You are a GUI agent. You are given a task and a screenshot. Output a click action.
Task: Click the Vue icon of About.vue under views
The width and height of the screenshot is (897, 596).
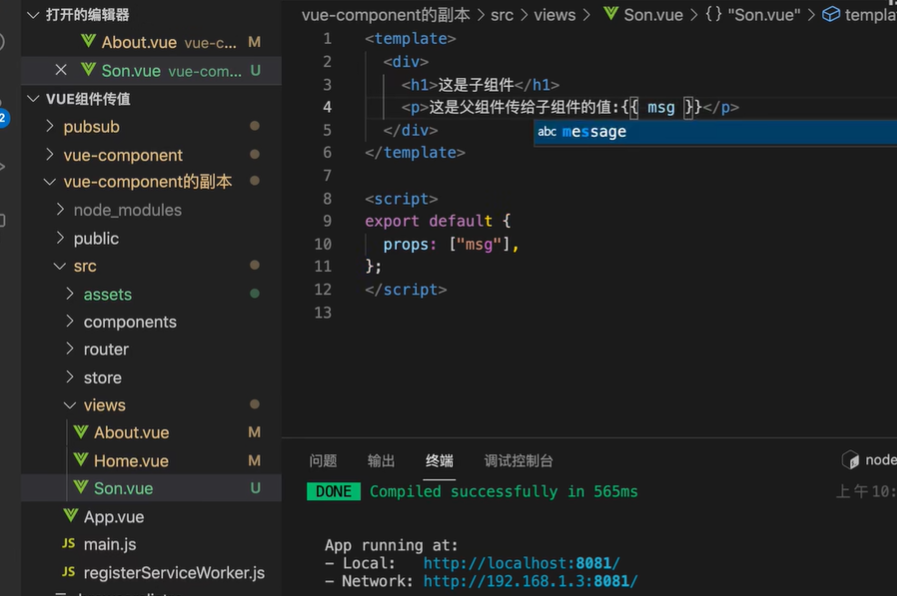[x=81, y=432]
